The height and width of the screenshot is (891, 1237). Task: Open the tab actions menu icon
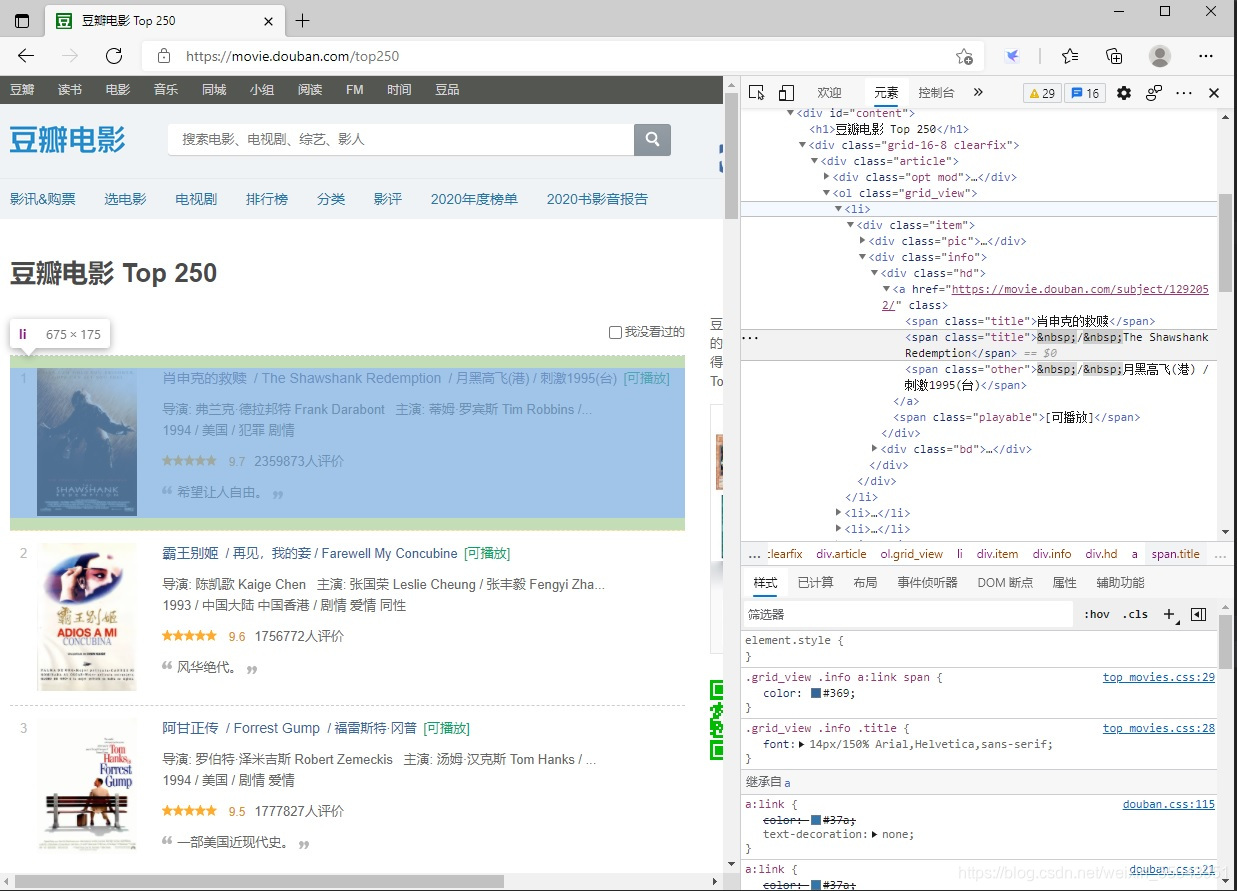pyautogui.click(x=22, y=20)
